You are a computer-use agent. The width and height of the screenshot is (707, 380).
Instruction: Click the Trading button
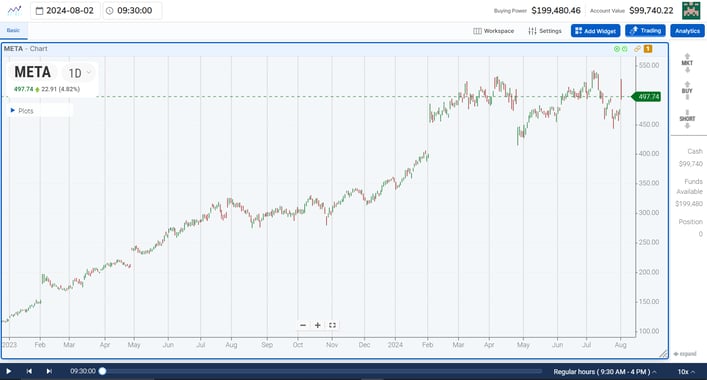[645, 31]
